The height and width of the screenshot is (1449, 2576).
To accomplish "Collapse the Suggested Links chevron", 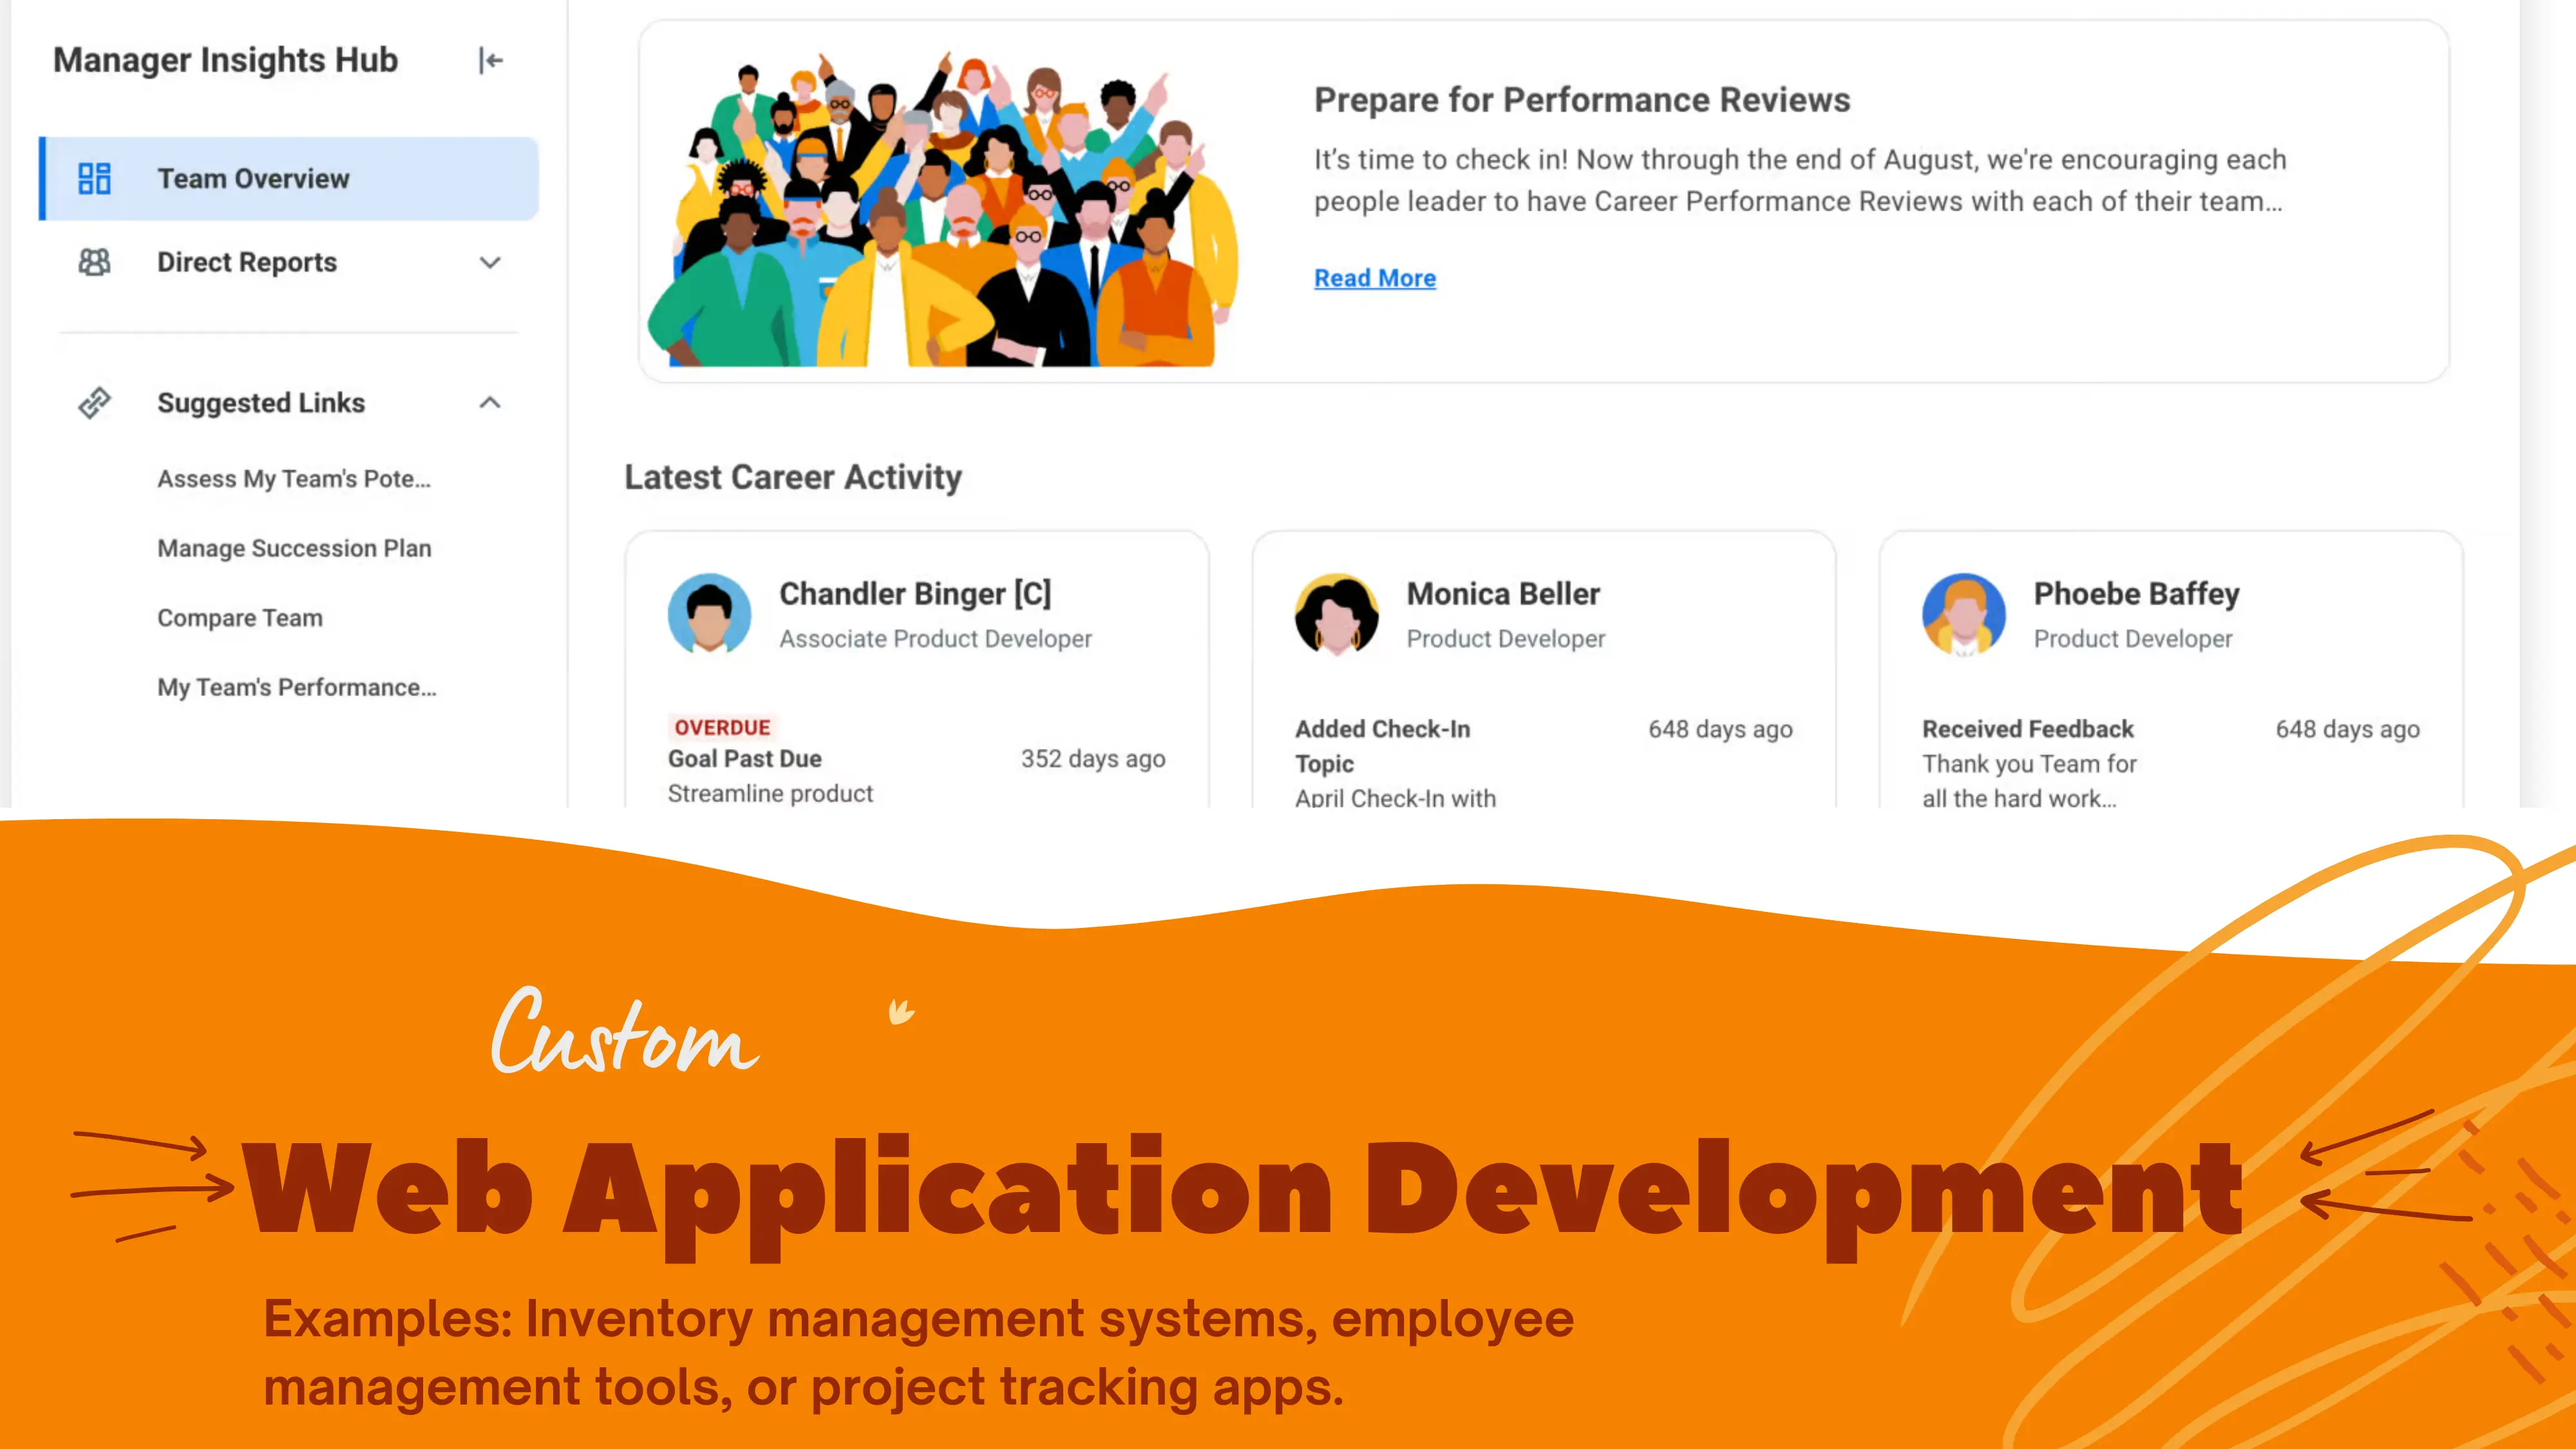I will click(x=490, y=403).
